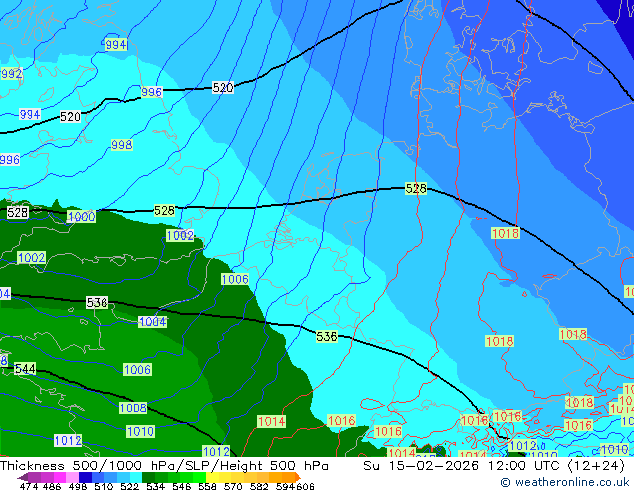
Task: Click the 'Su 15-02-2026 12:00 UTC (12+24)' date text
Action: click(494, 466)
